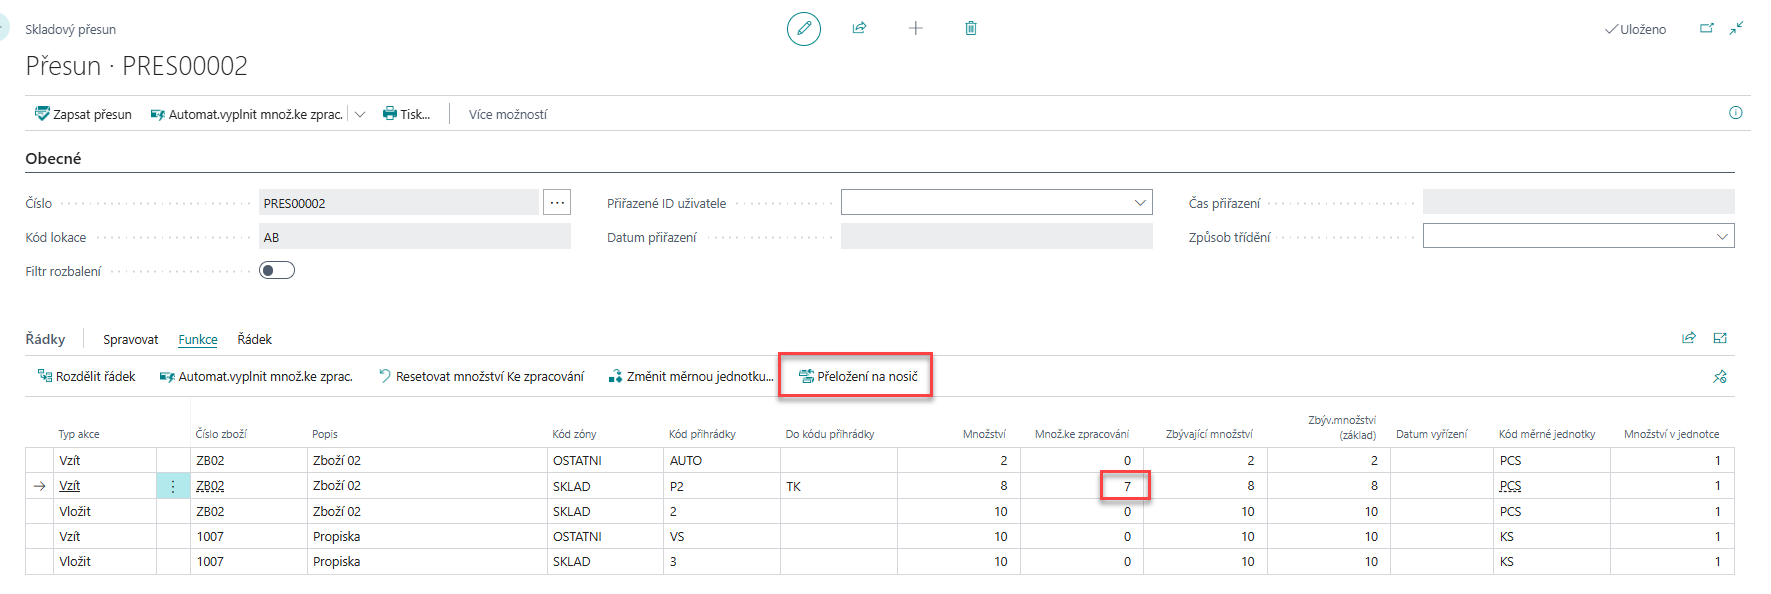Open the Spravovat tab in lines
Screen dimensions: 1771x594
point(130,340)
